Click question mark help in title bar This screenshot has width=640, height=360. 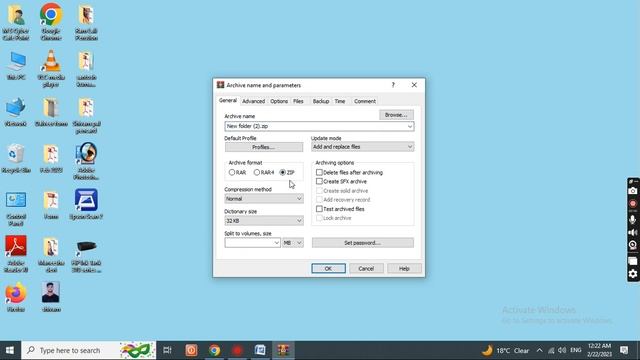393,85
